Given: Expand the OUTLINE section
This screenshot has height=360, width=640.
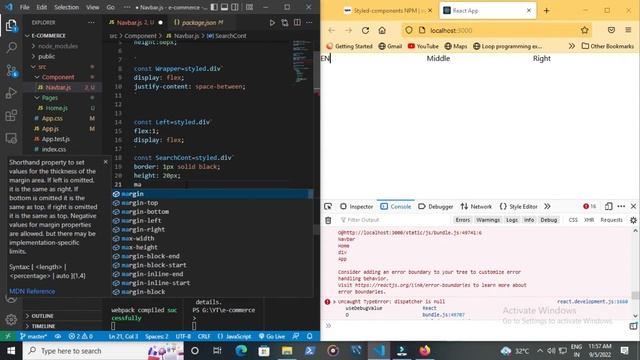Looking at the screenshot, I should pos(62,316).
